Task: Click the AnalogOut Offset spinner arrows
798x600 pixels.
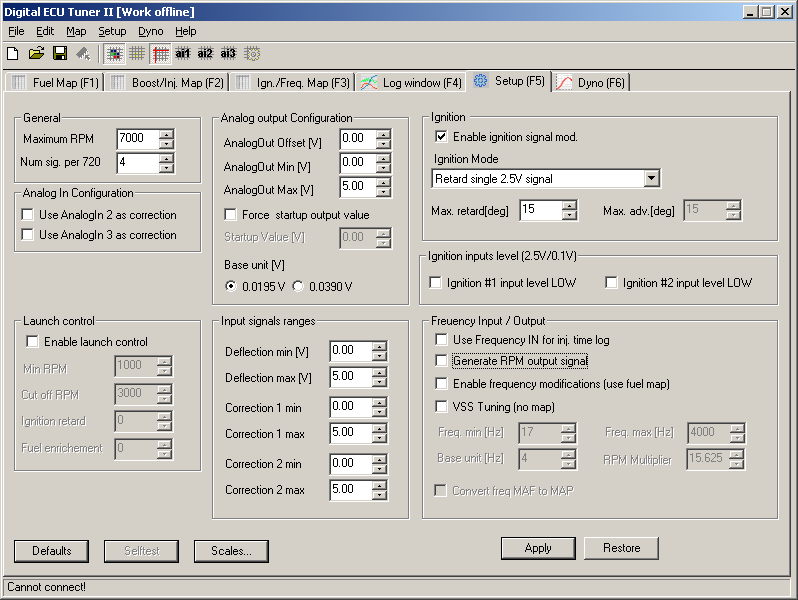Action: pos(383,139)
